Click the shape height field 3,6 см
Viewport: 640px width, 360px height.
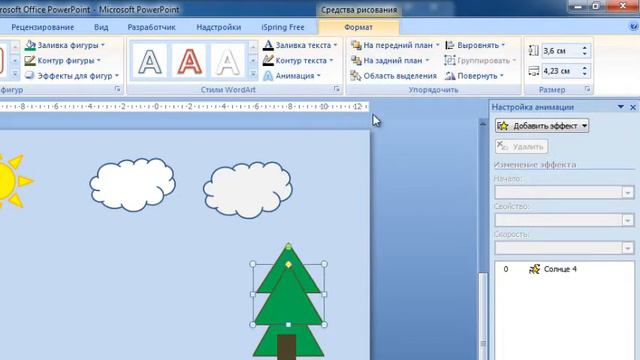(x=560, y=51)
